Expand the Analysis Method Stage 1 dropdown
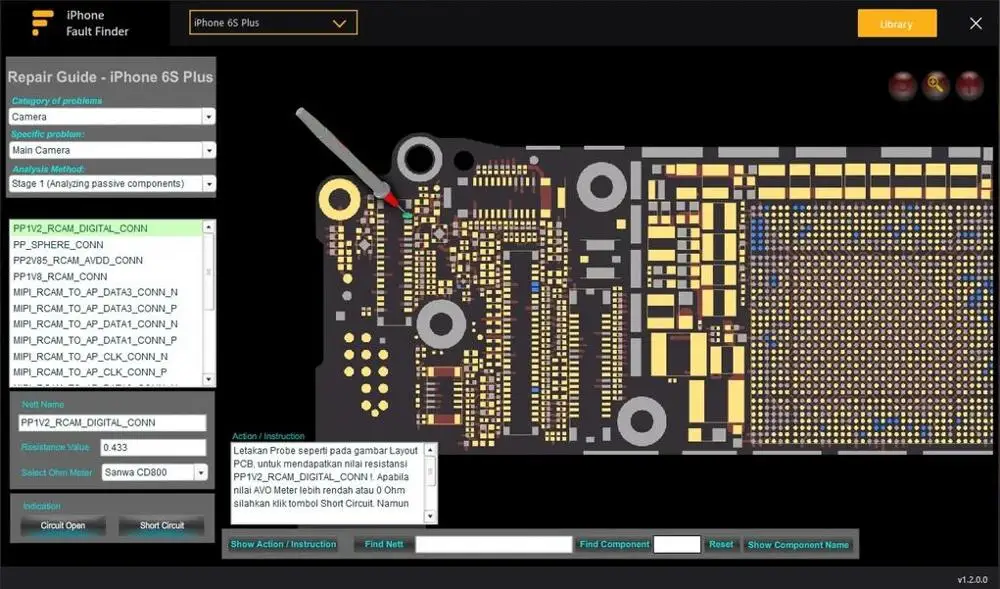 [x=209, y=184]
